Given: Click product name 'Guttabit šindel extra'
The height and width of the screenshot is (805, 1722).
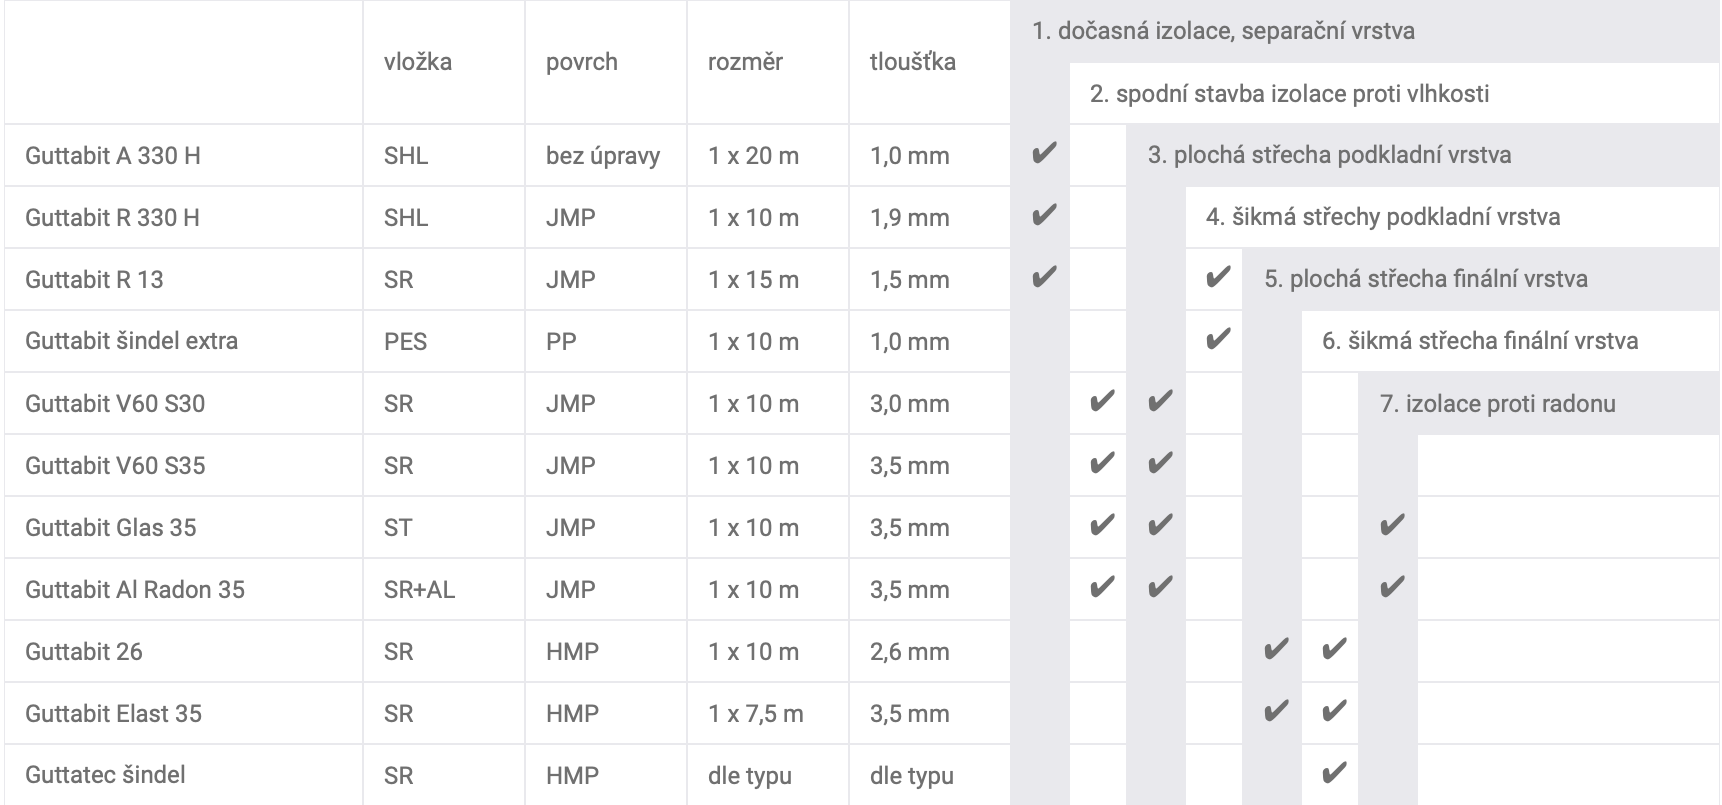Looking at the screenshot, I should 132,341.
